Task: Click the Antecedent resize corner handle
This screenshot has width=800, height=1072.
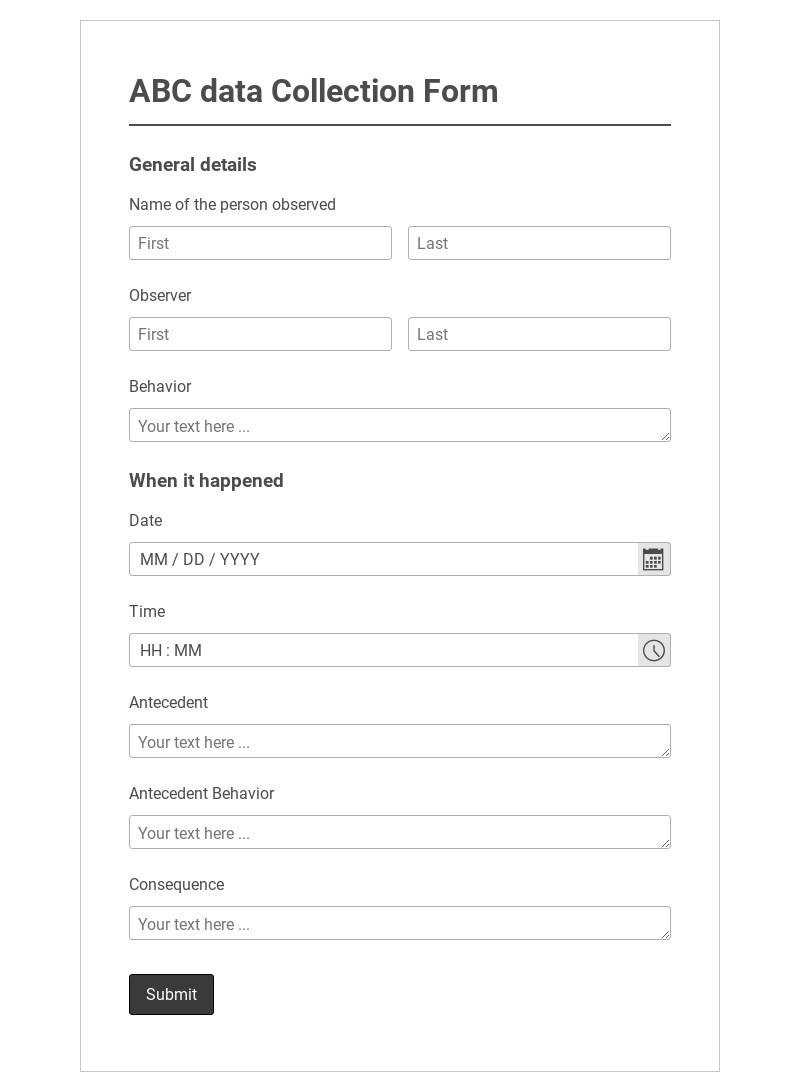Action: pos(666,752)
